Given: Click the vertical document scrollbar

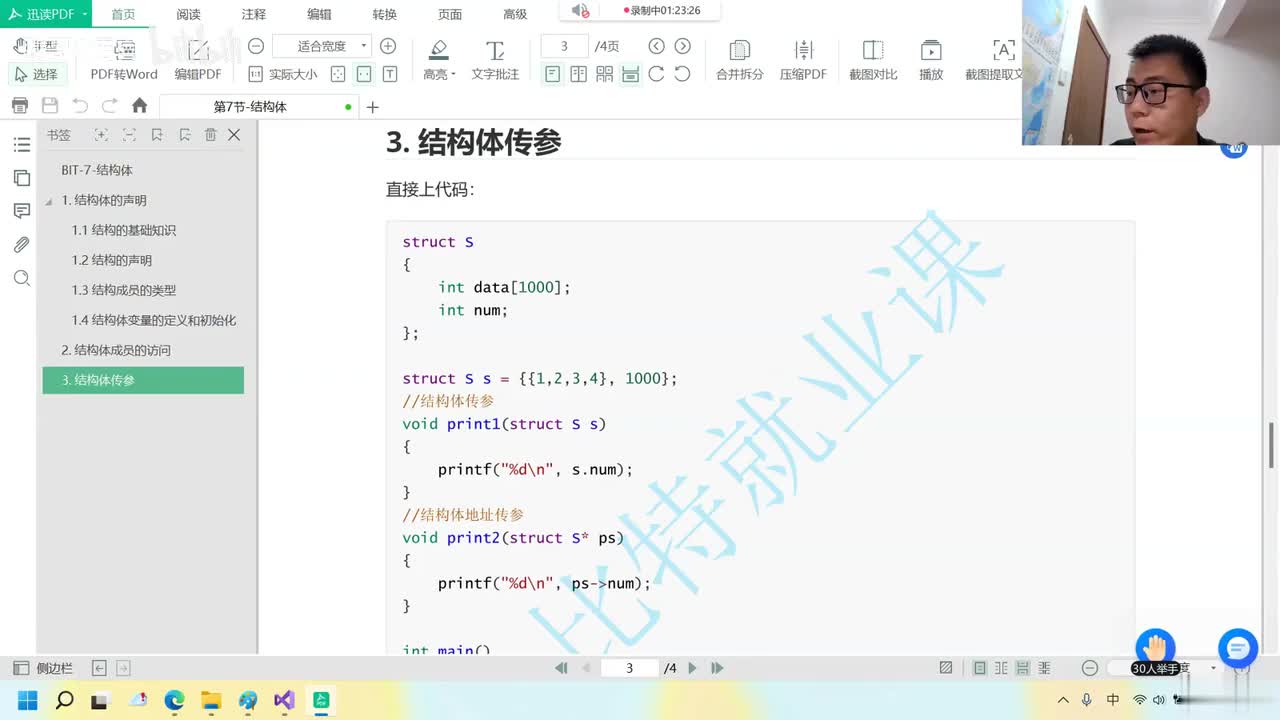Looking at the screenshot, I should pos(1272,443).
